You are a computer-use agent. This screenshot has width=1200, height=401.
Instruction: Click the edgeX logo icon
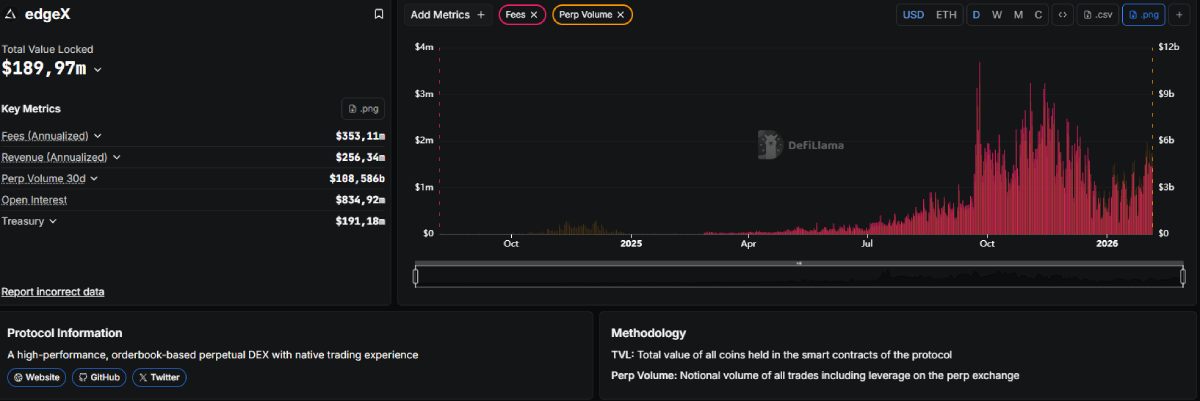point(10,14)
